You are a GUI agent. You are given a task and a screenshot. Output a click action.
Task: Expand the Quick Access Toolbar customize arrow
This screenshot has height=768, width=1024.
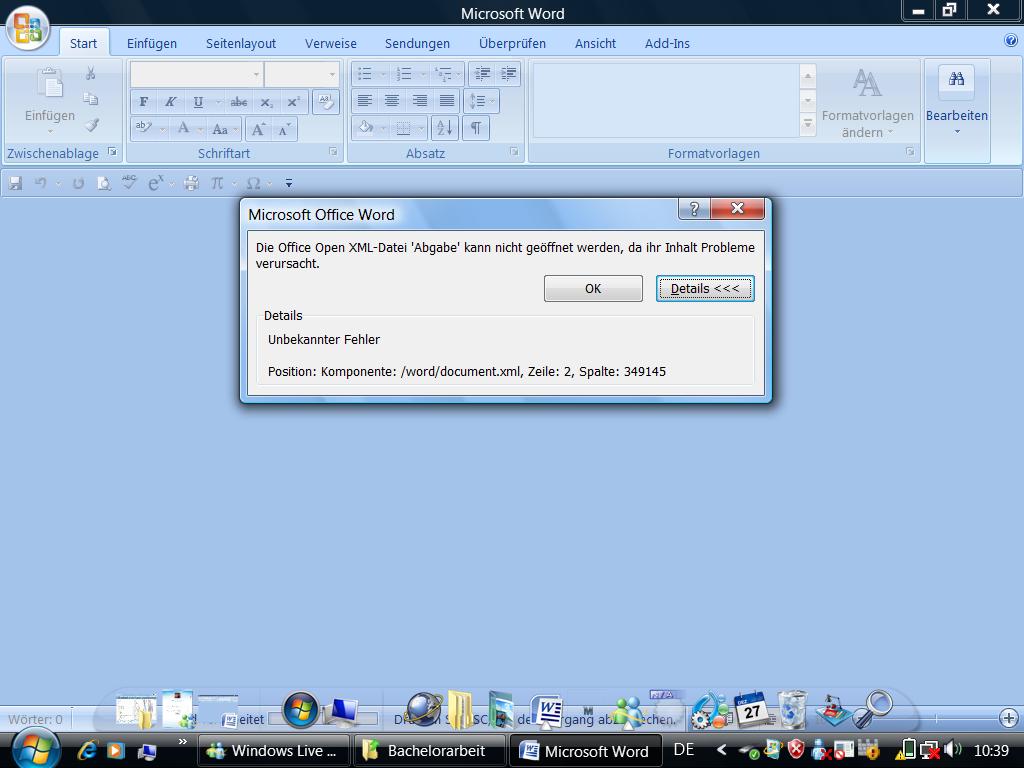[x=289, y=183]
